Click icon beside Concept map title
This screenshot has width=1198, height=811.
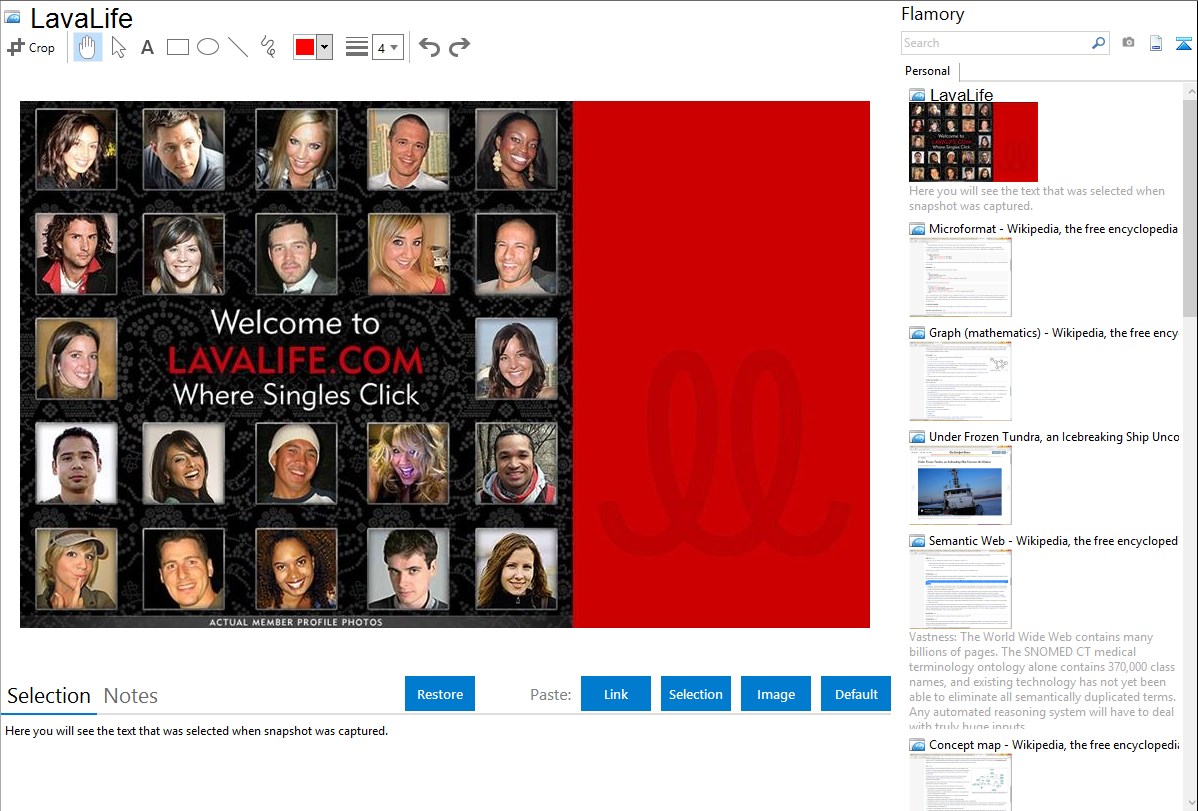(917, 744)
